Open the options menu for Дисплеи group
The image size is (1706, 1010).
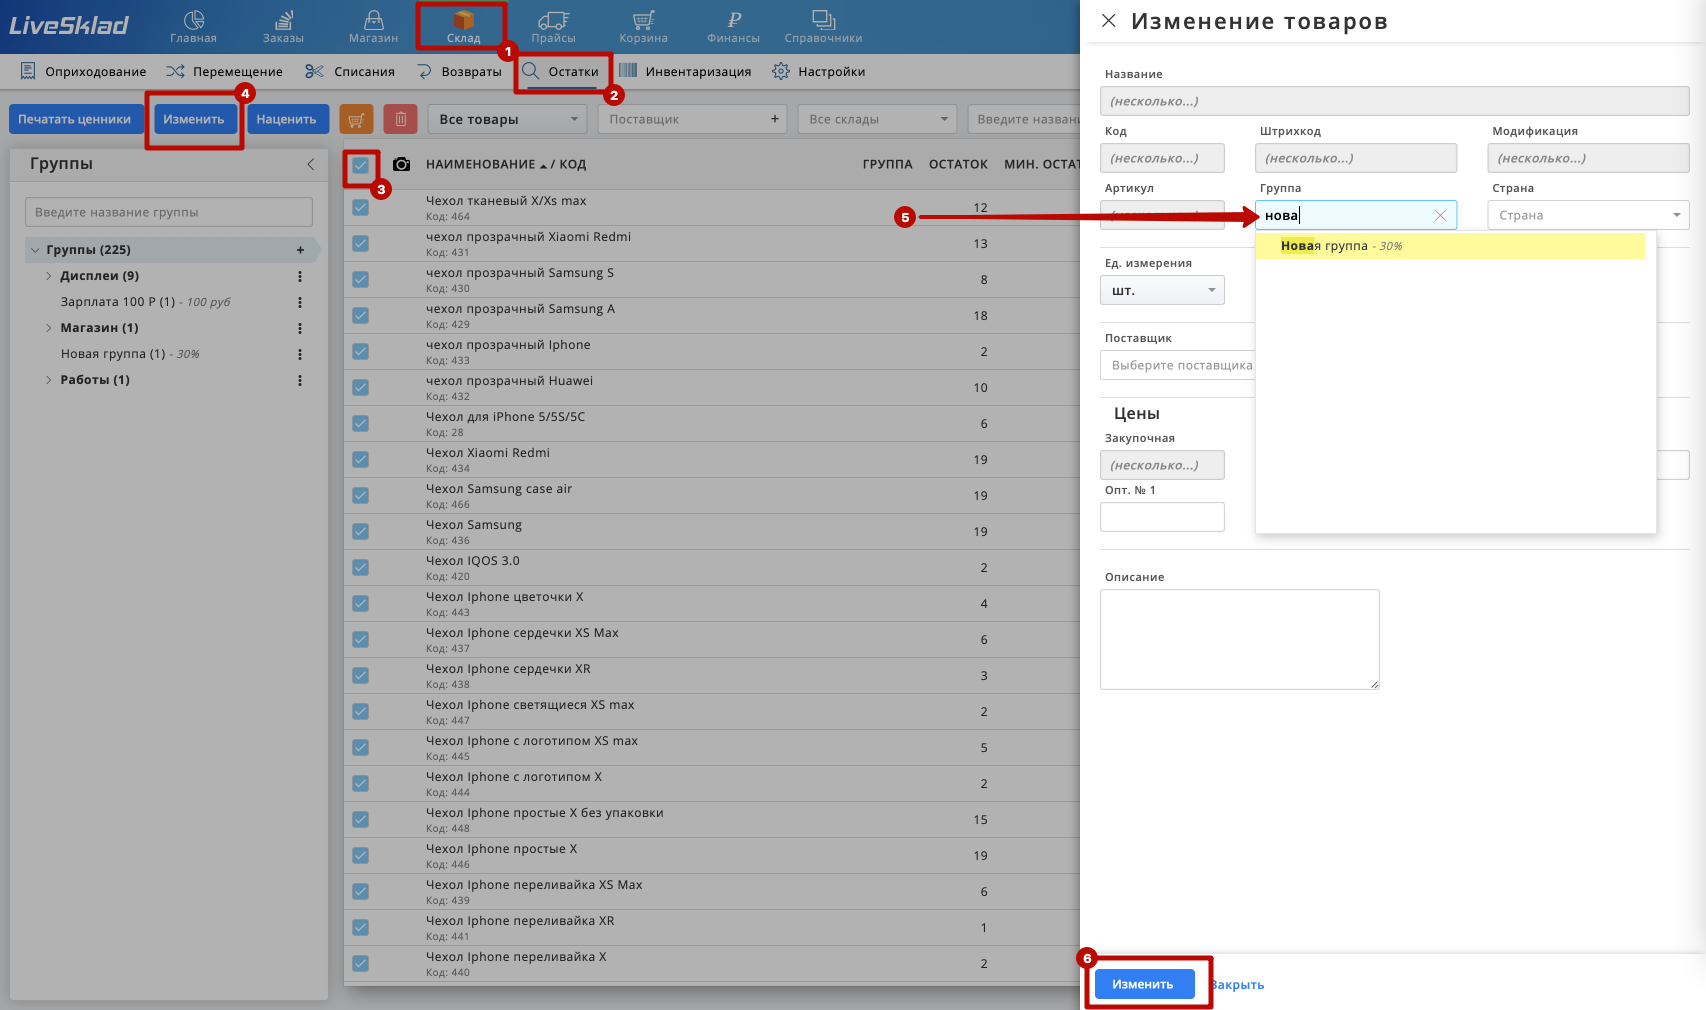tap(300, 276)
